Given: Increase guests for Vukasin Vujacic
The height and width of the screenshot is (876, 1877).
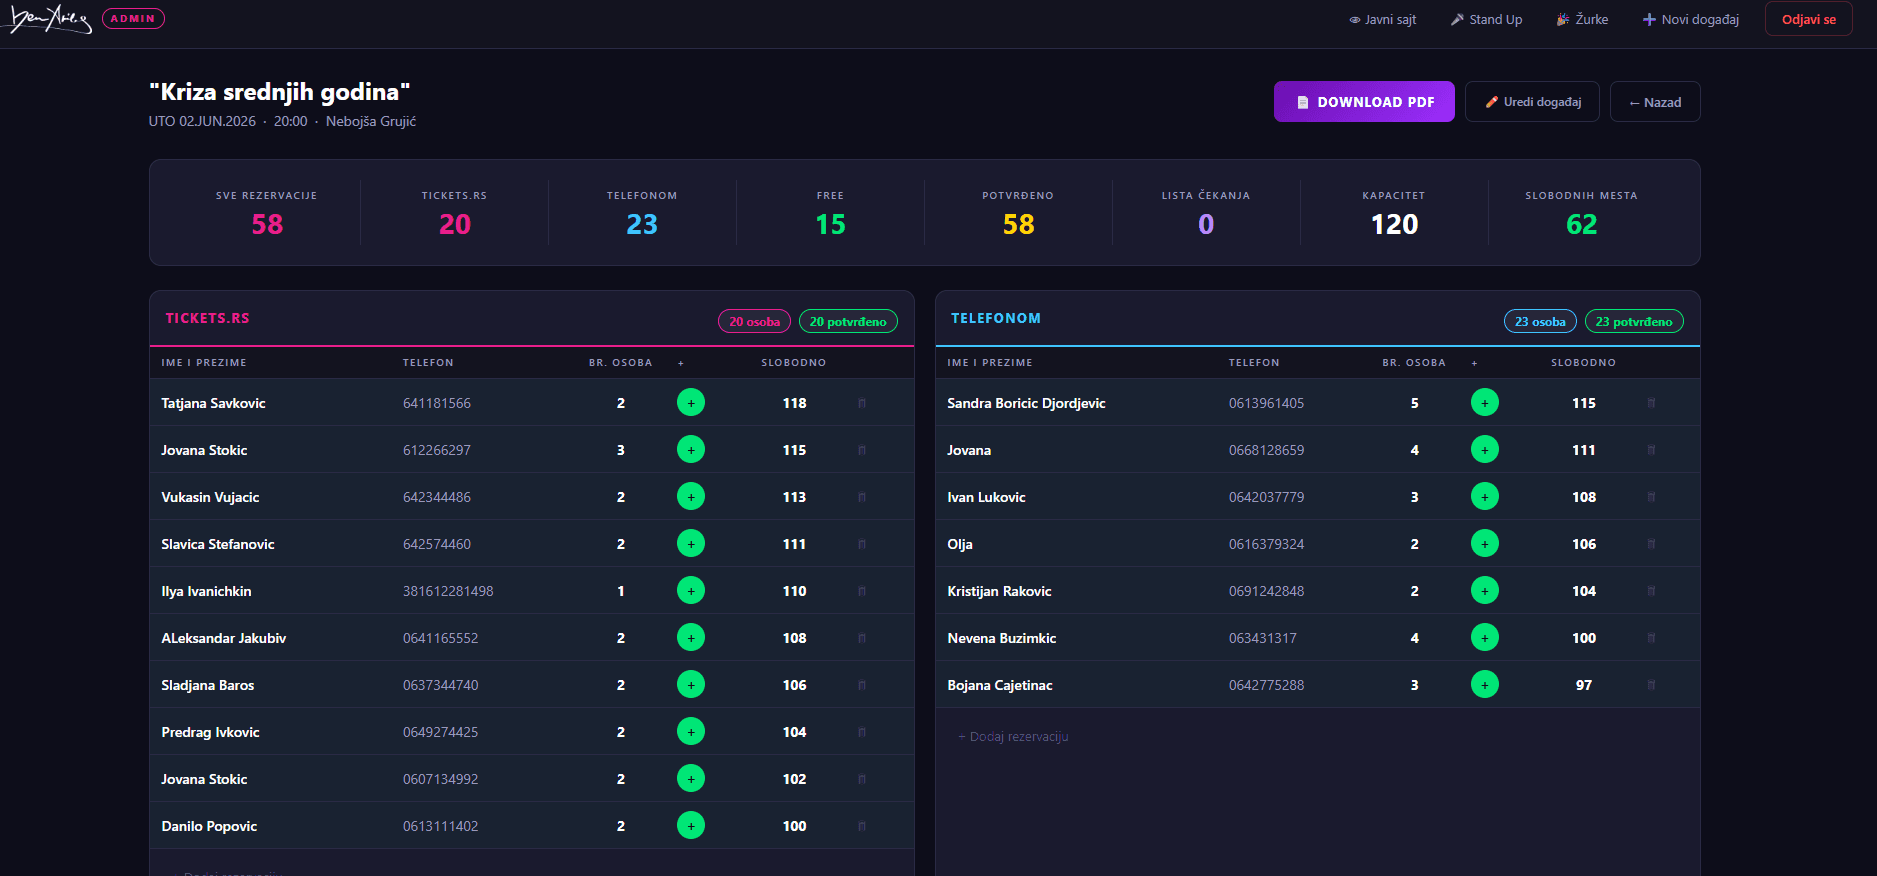Looking at the screenshot, I should 691,496.
